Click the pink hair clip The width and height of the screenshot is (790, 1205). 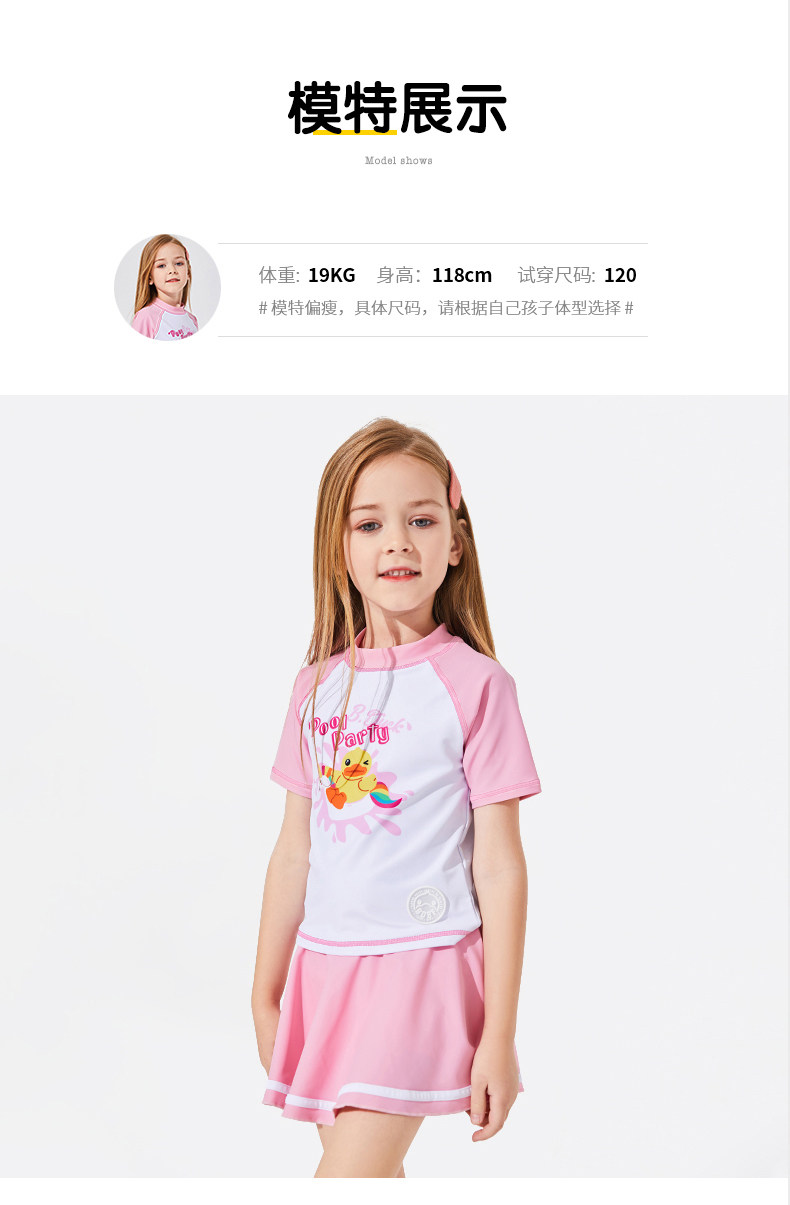[x=458, y=483]
